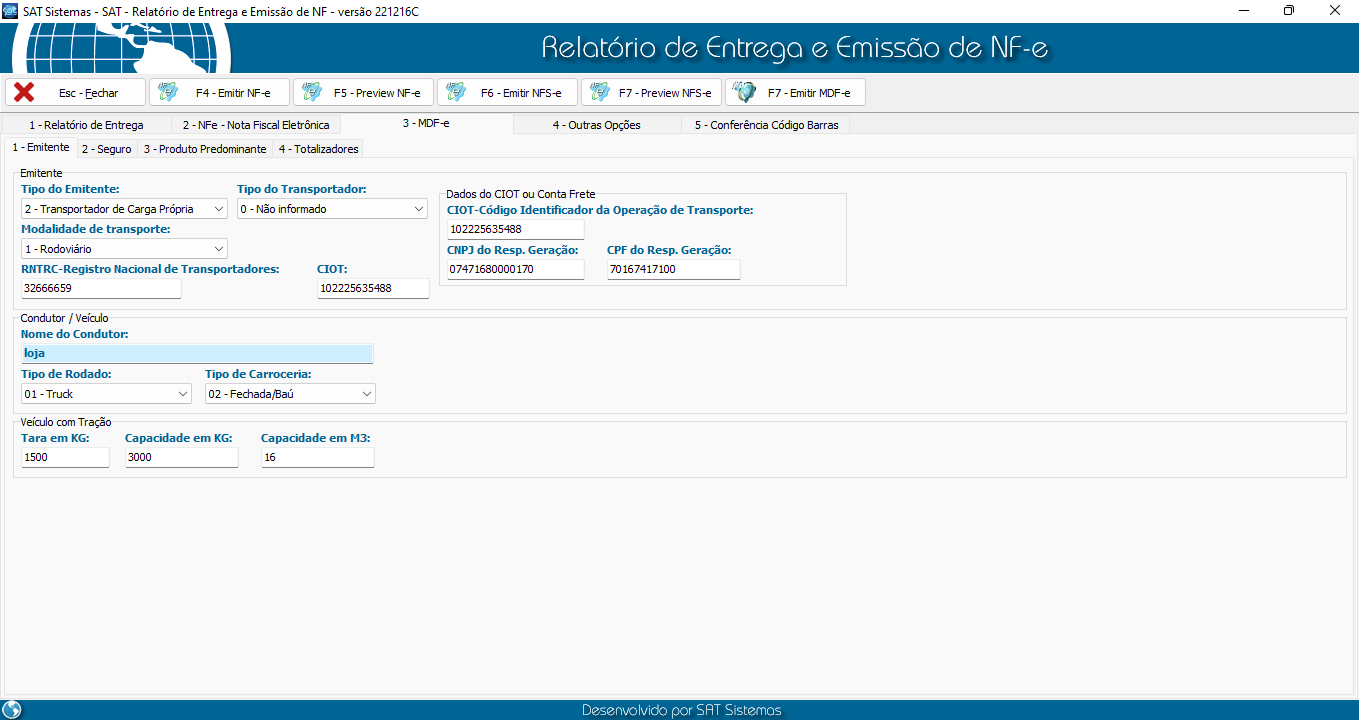Click the globe icon in status bar
The width and height of the screenshot is (1359, 720).
click(x=12, y=710)
